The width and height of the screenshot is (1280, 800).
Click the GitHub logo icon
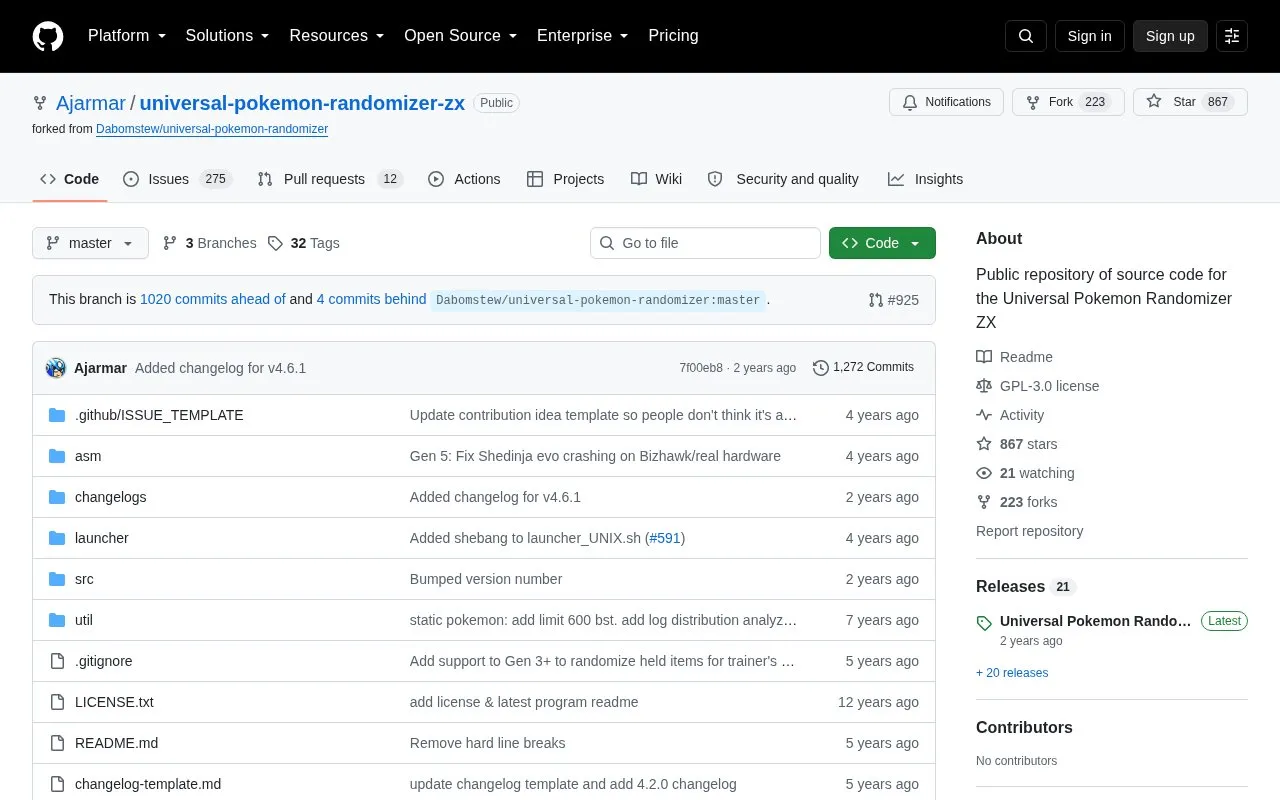click(x=48, y=36)
